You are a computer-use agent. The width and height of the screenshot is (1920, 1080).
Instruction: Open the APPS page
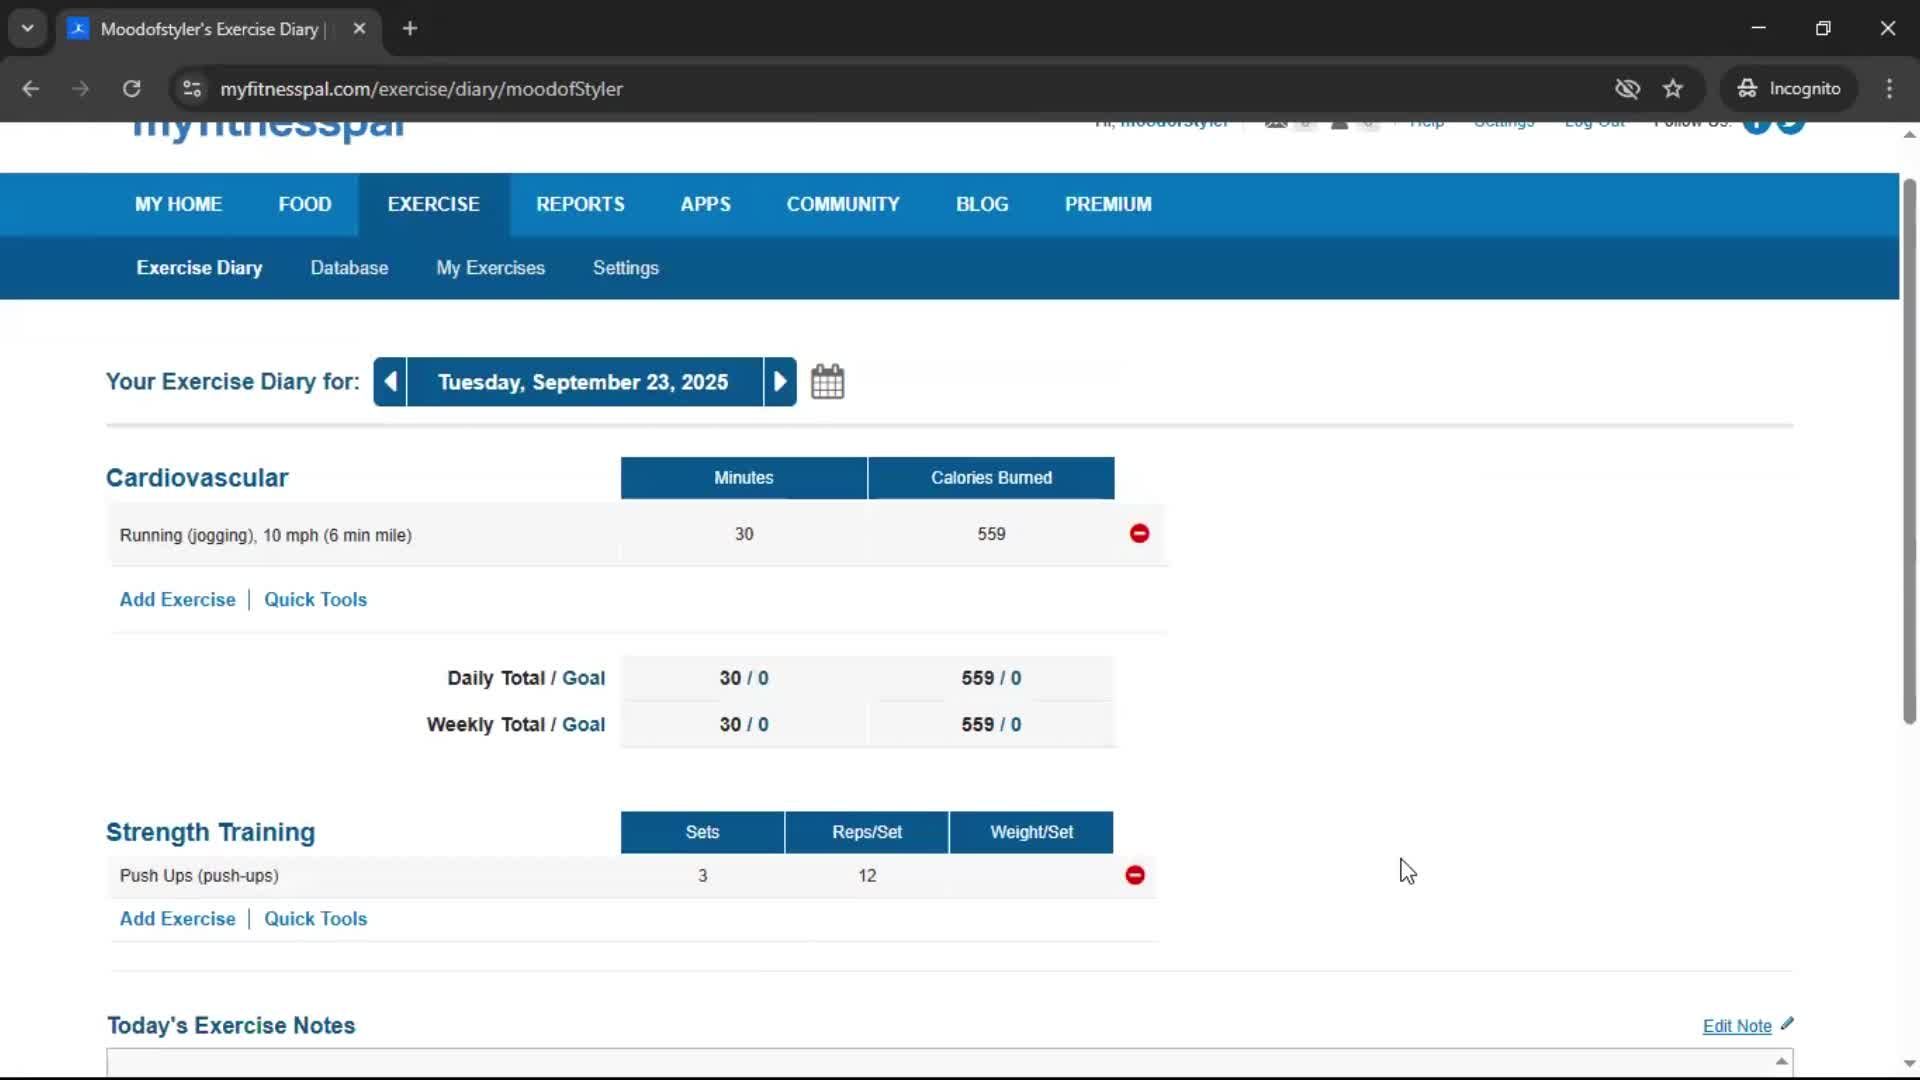706,204
